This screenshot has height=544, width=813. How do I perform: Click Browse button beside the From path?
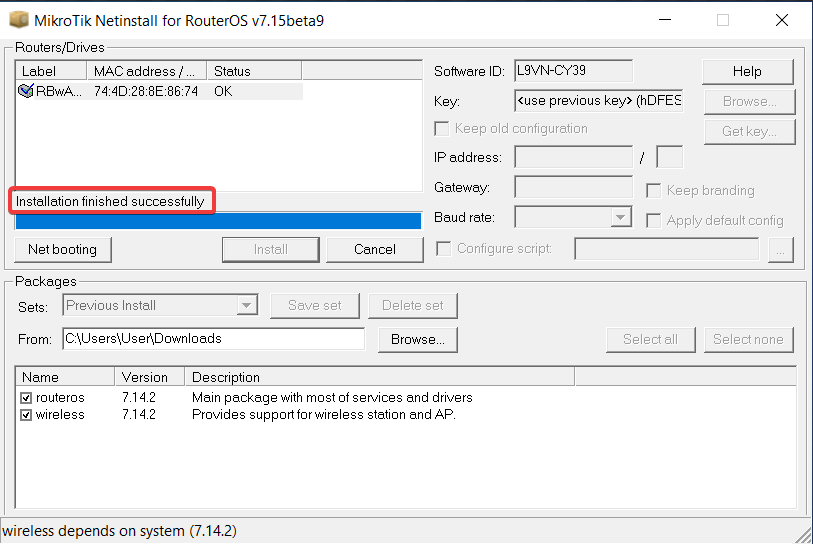(x=418, y=340)
